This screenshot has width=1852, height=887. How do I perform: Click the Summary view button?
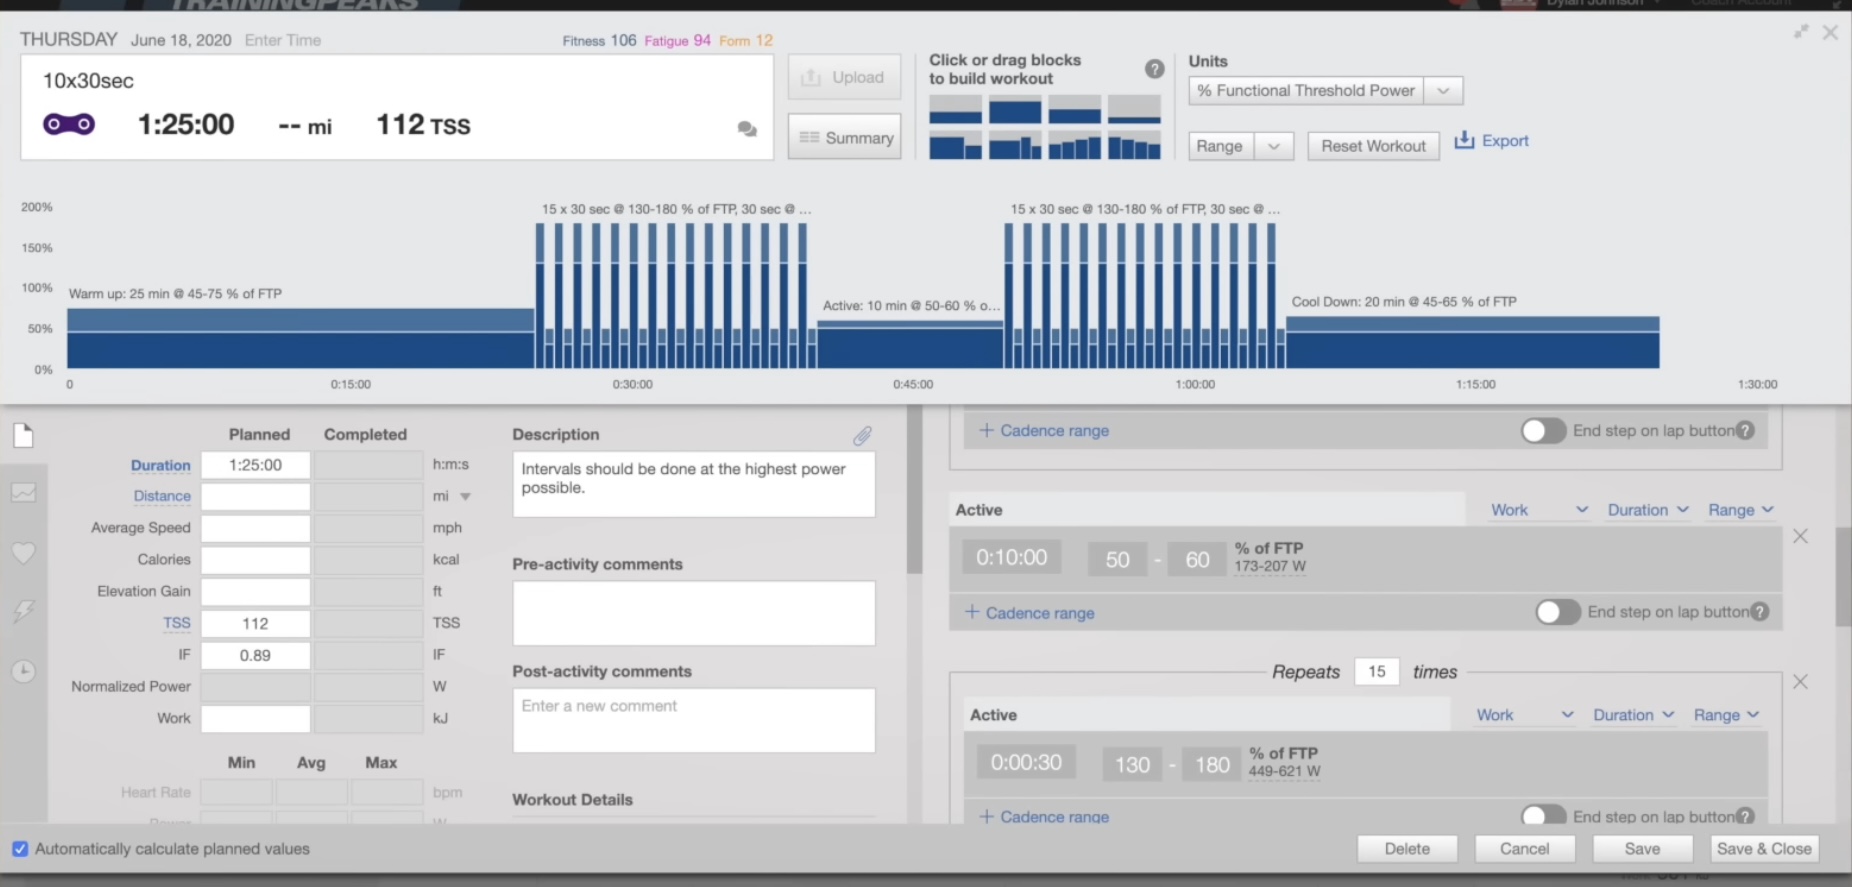click(845, 138)
